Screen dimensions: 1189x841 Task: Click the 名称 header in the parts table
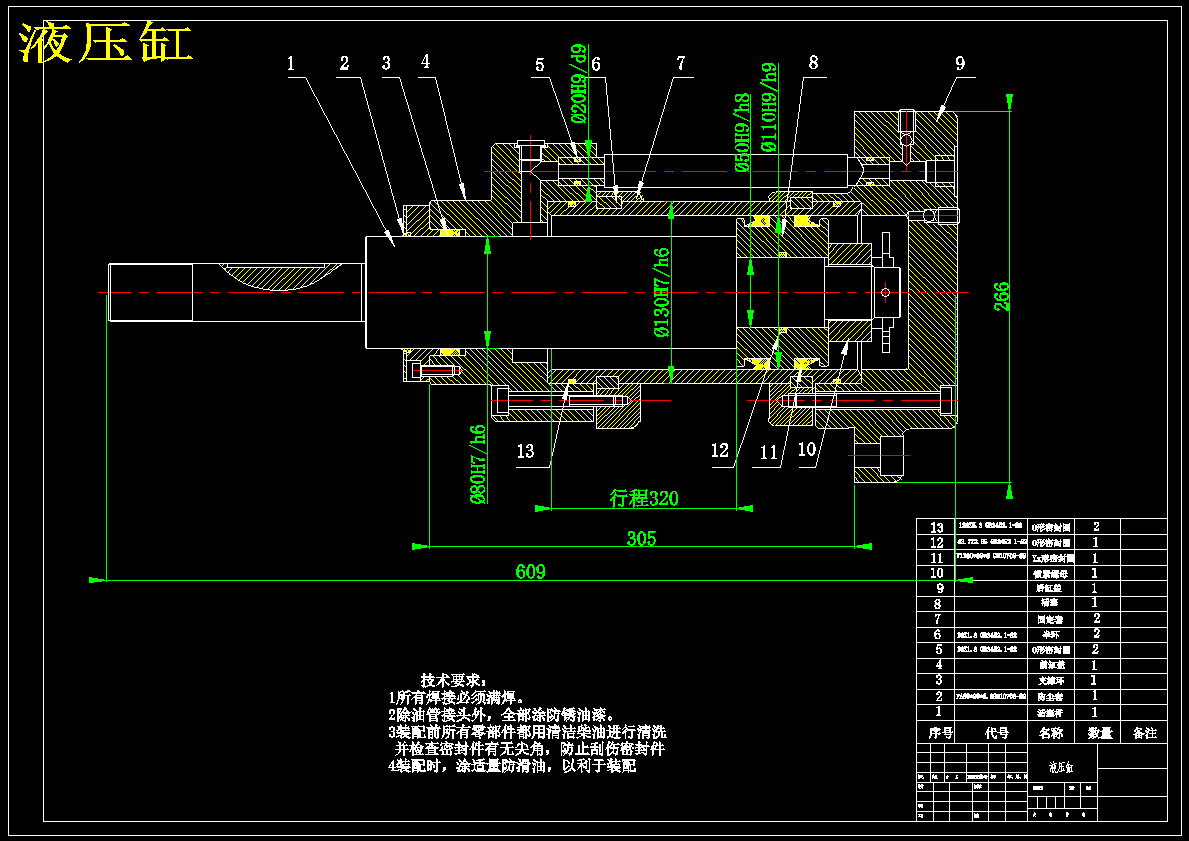pyautogui.click(x=1051, y=733)
